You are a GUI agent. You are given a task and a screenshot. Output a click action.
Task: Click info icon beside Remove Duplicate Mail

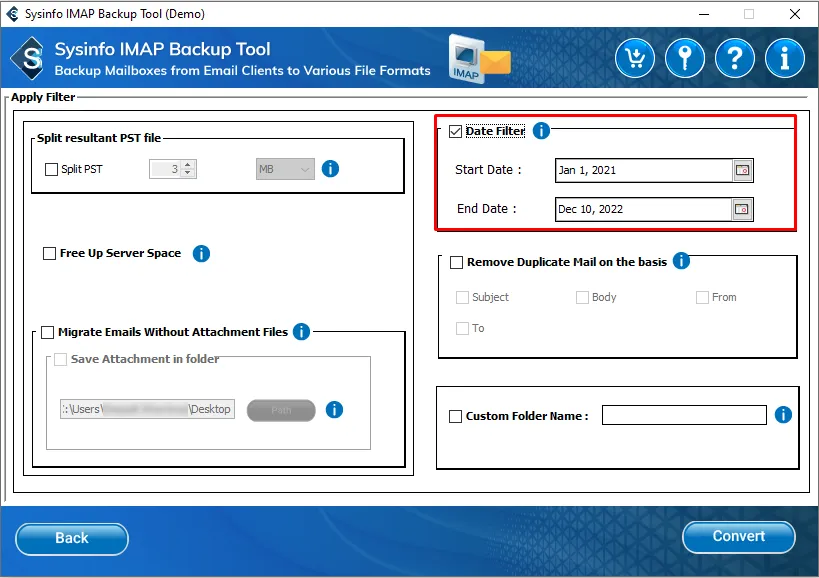click(x=681, y=261)
